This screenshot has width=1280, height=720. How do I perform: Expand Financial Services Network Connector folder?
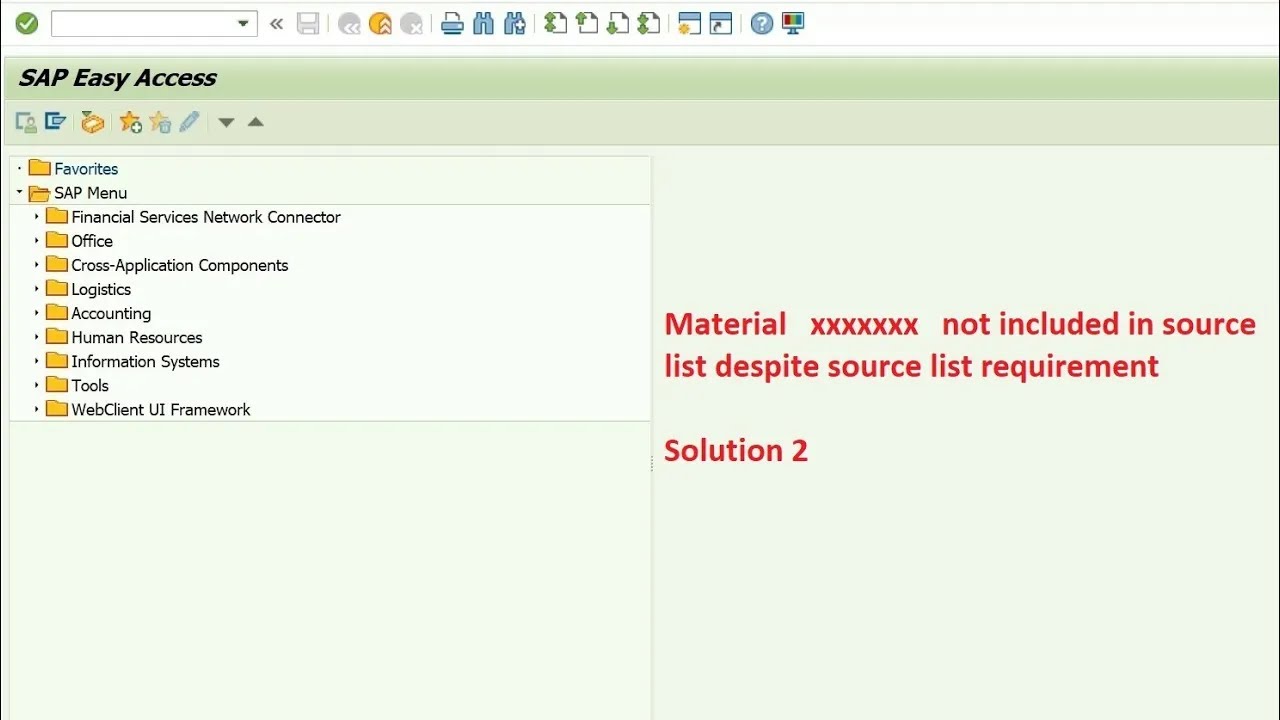37,216
